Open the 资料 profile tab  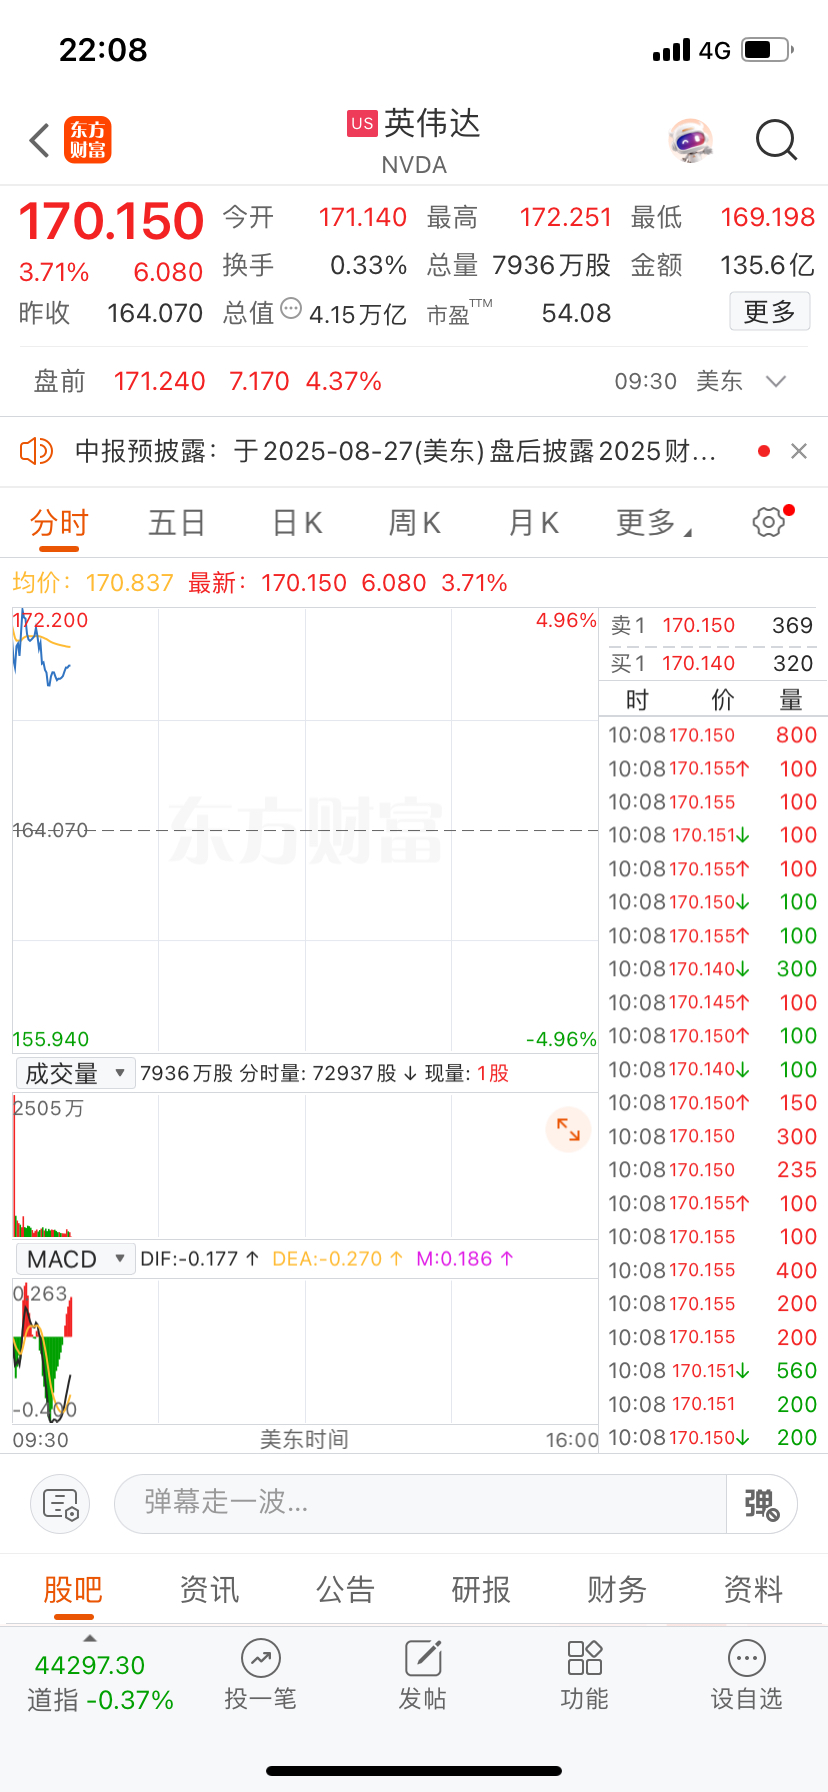pyautogui.click(x=753, y=1589)
